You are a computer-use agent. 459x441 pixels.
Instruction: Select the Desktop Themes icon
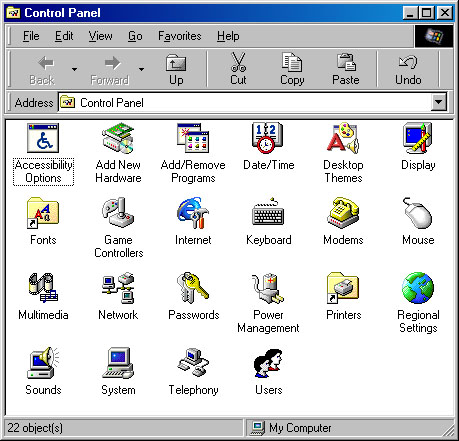343,138
